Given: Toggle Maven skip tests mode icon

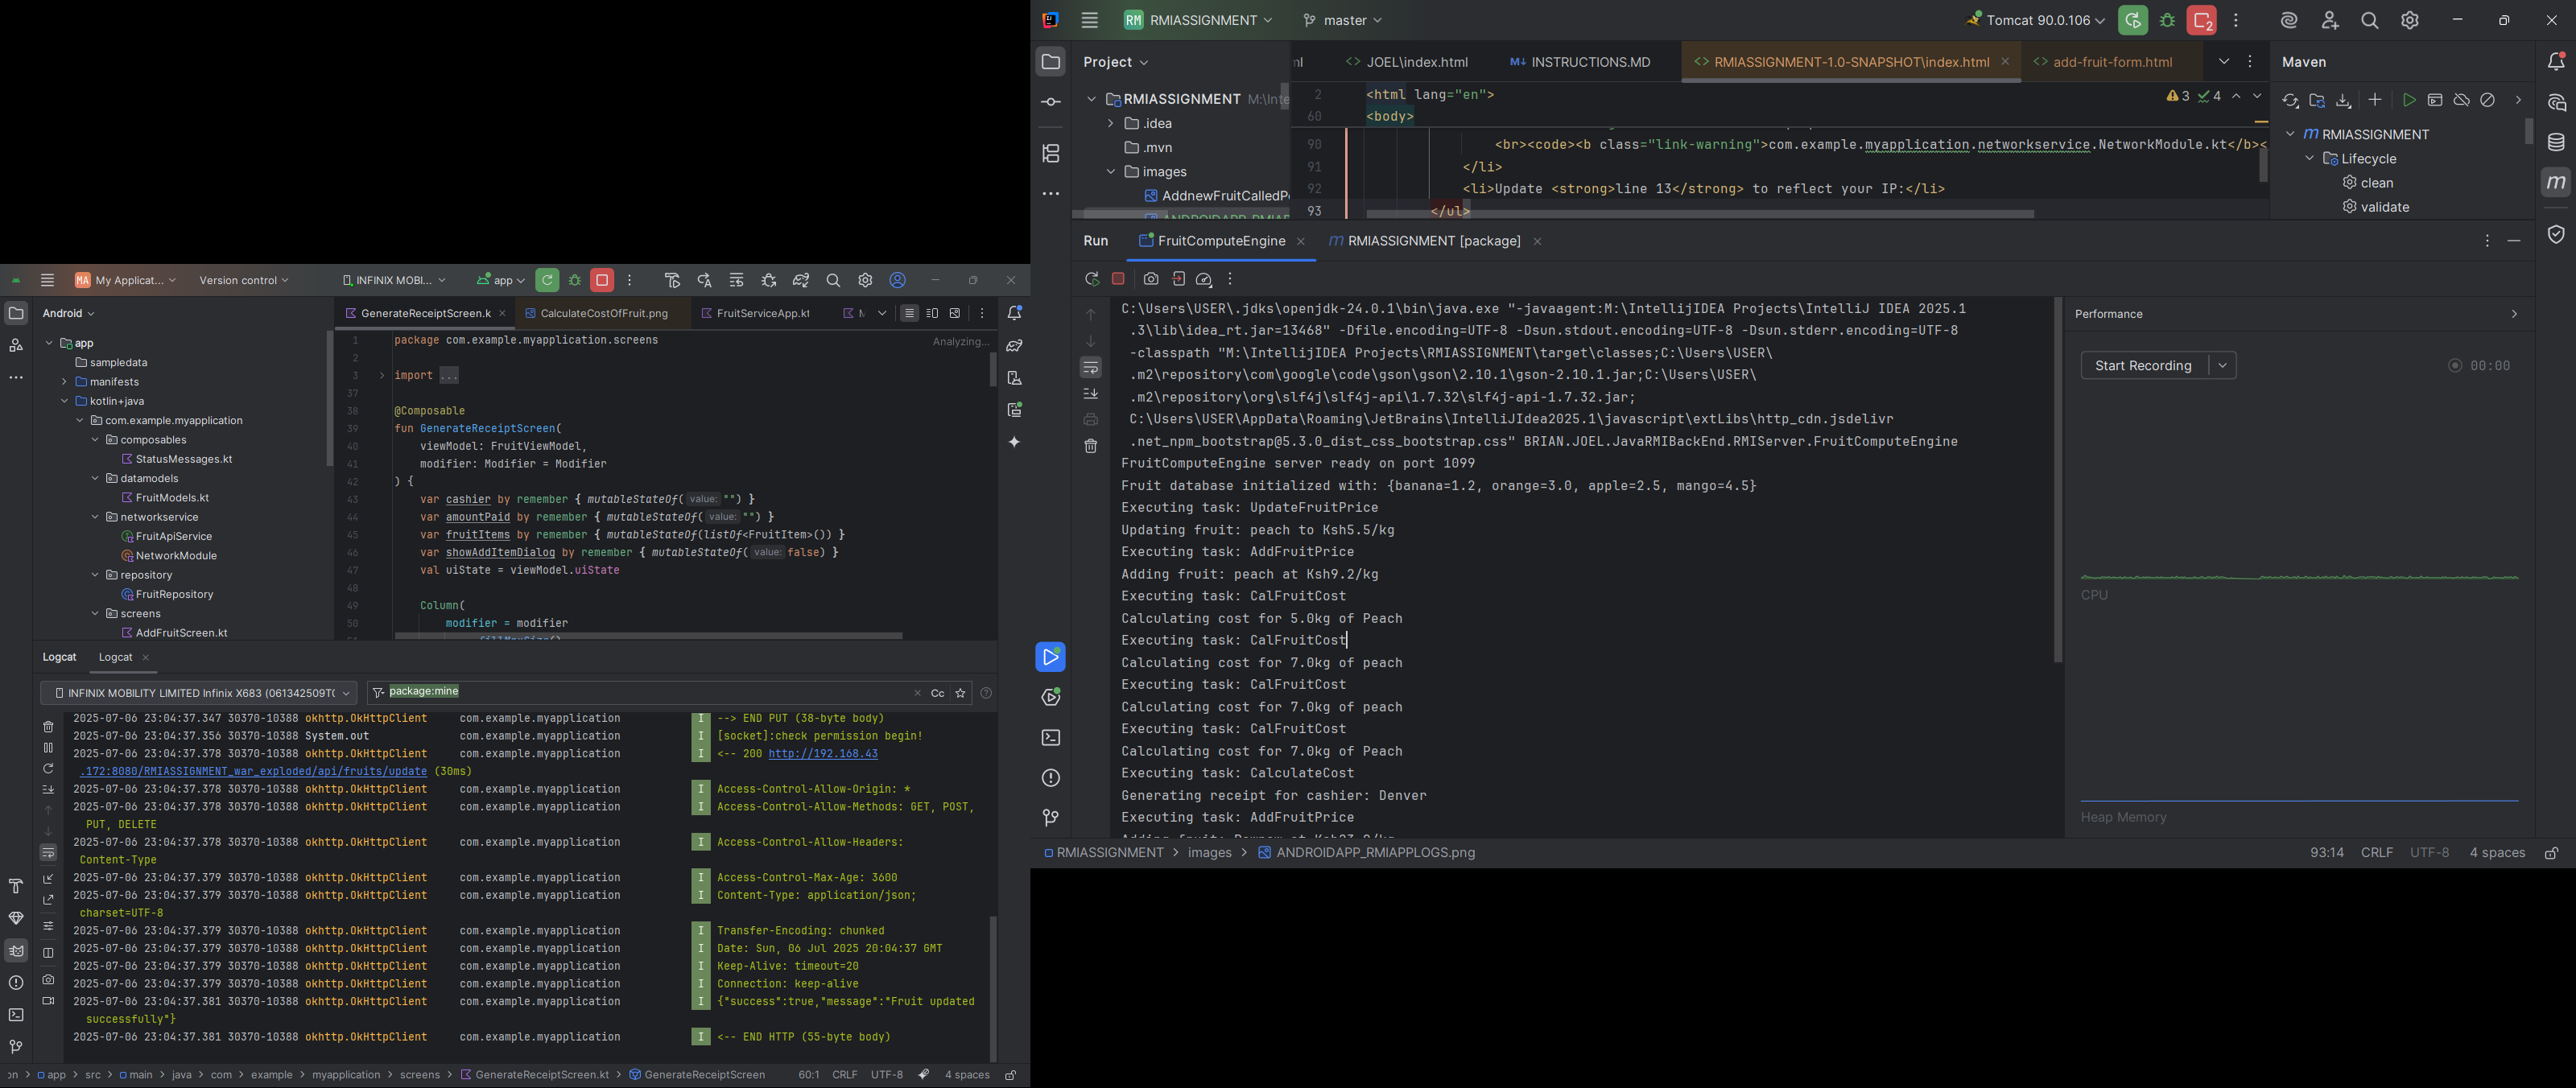Looking at the screenshot, I should pos(2488,100).
